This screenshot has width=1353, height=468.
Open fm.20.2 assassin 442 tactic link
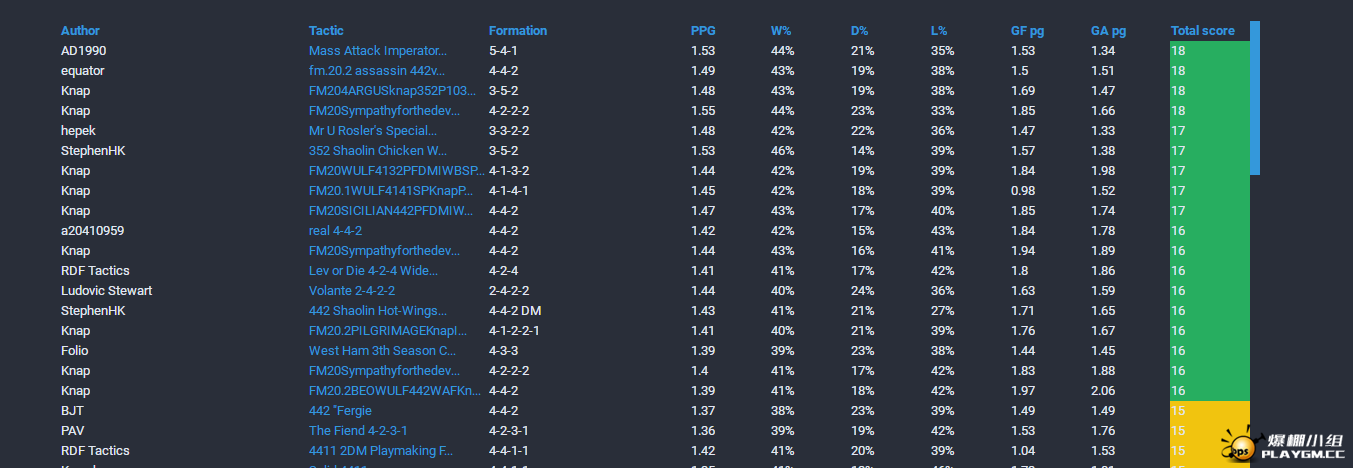pos(377,71)
